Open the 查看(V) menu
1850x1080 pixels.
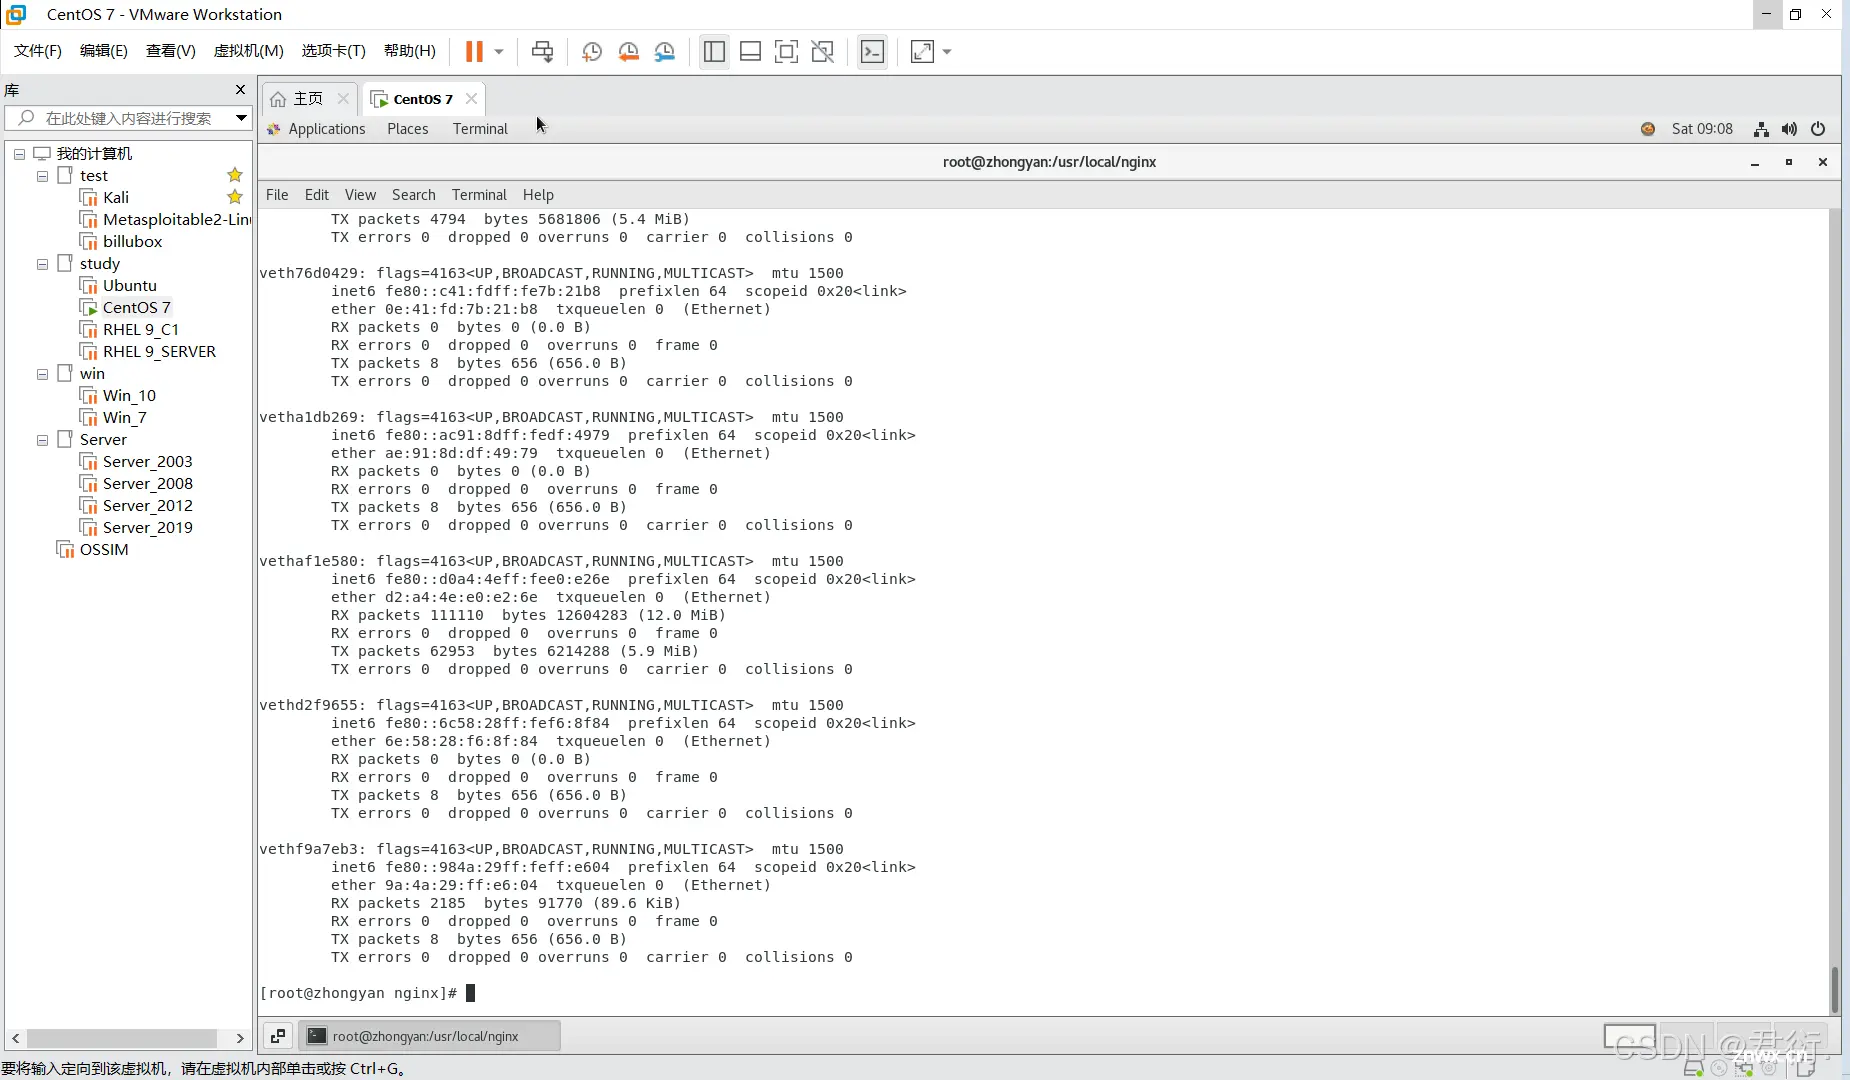tap(171, 51)
